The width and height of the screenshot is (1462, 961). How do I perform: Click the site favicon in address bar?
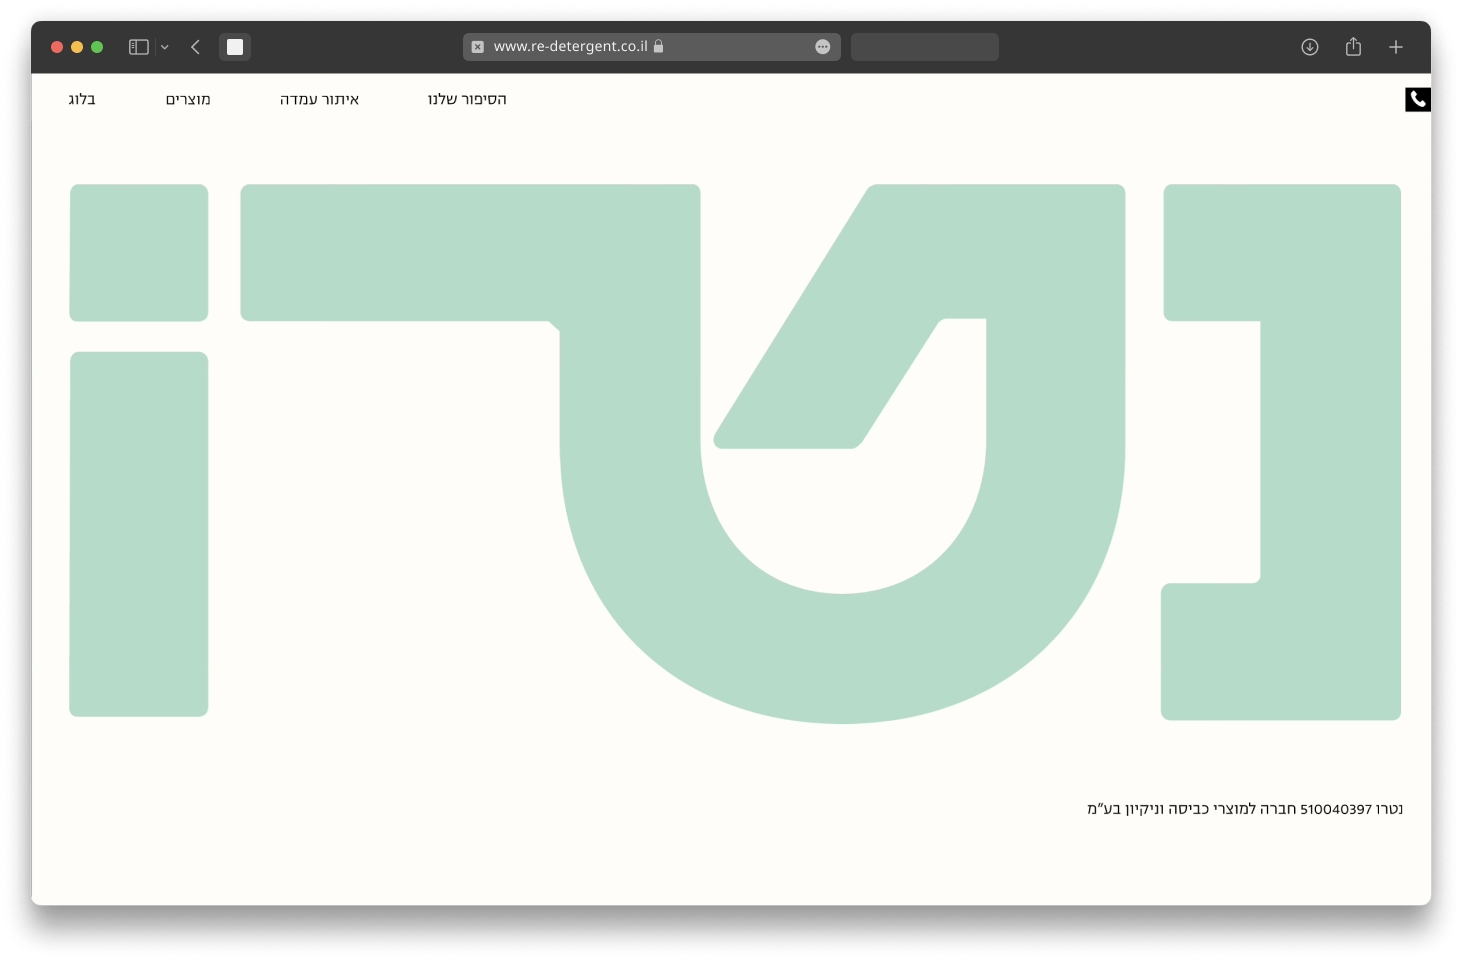click(478, 47)
